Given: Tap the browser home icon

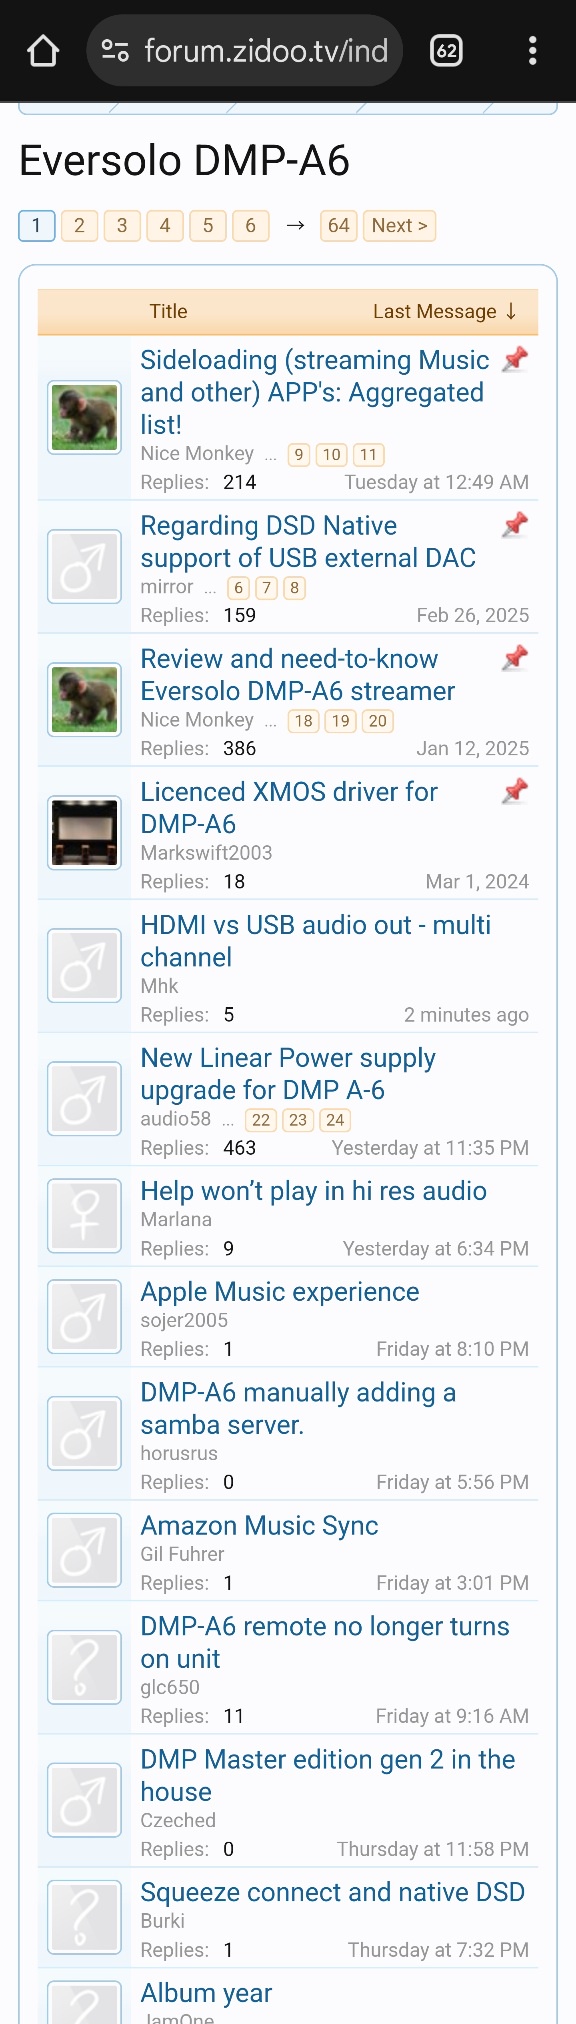Looking at the screenshot, I should tap(43, 50).
